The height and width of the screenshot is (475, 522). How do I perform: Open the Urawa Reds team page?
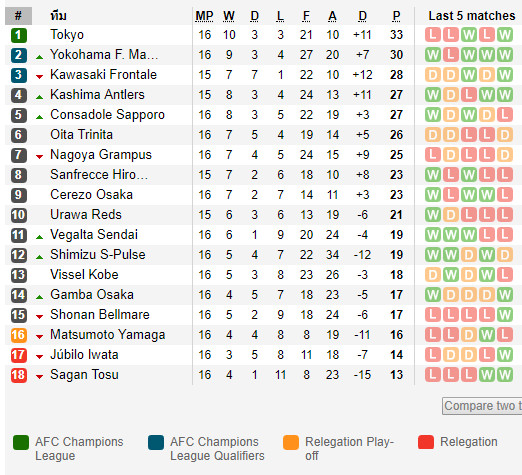(86, 215)
